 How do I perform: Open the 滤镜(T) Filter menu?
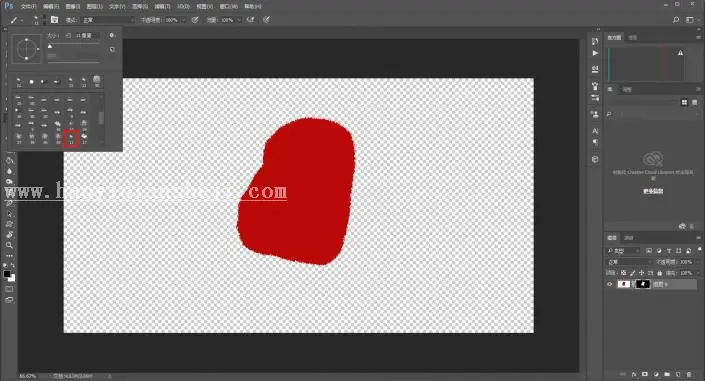click(162, 7)
